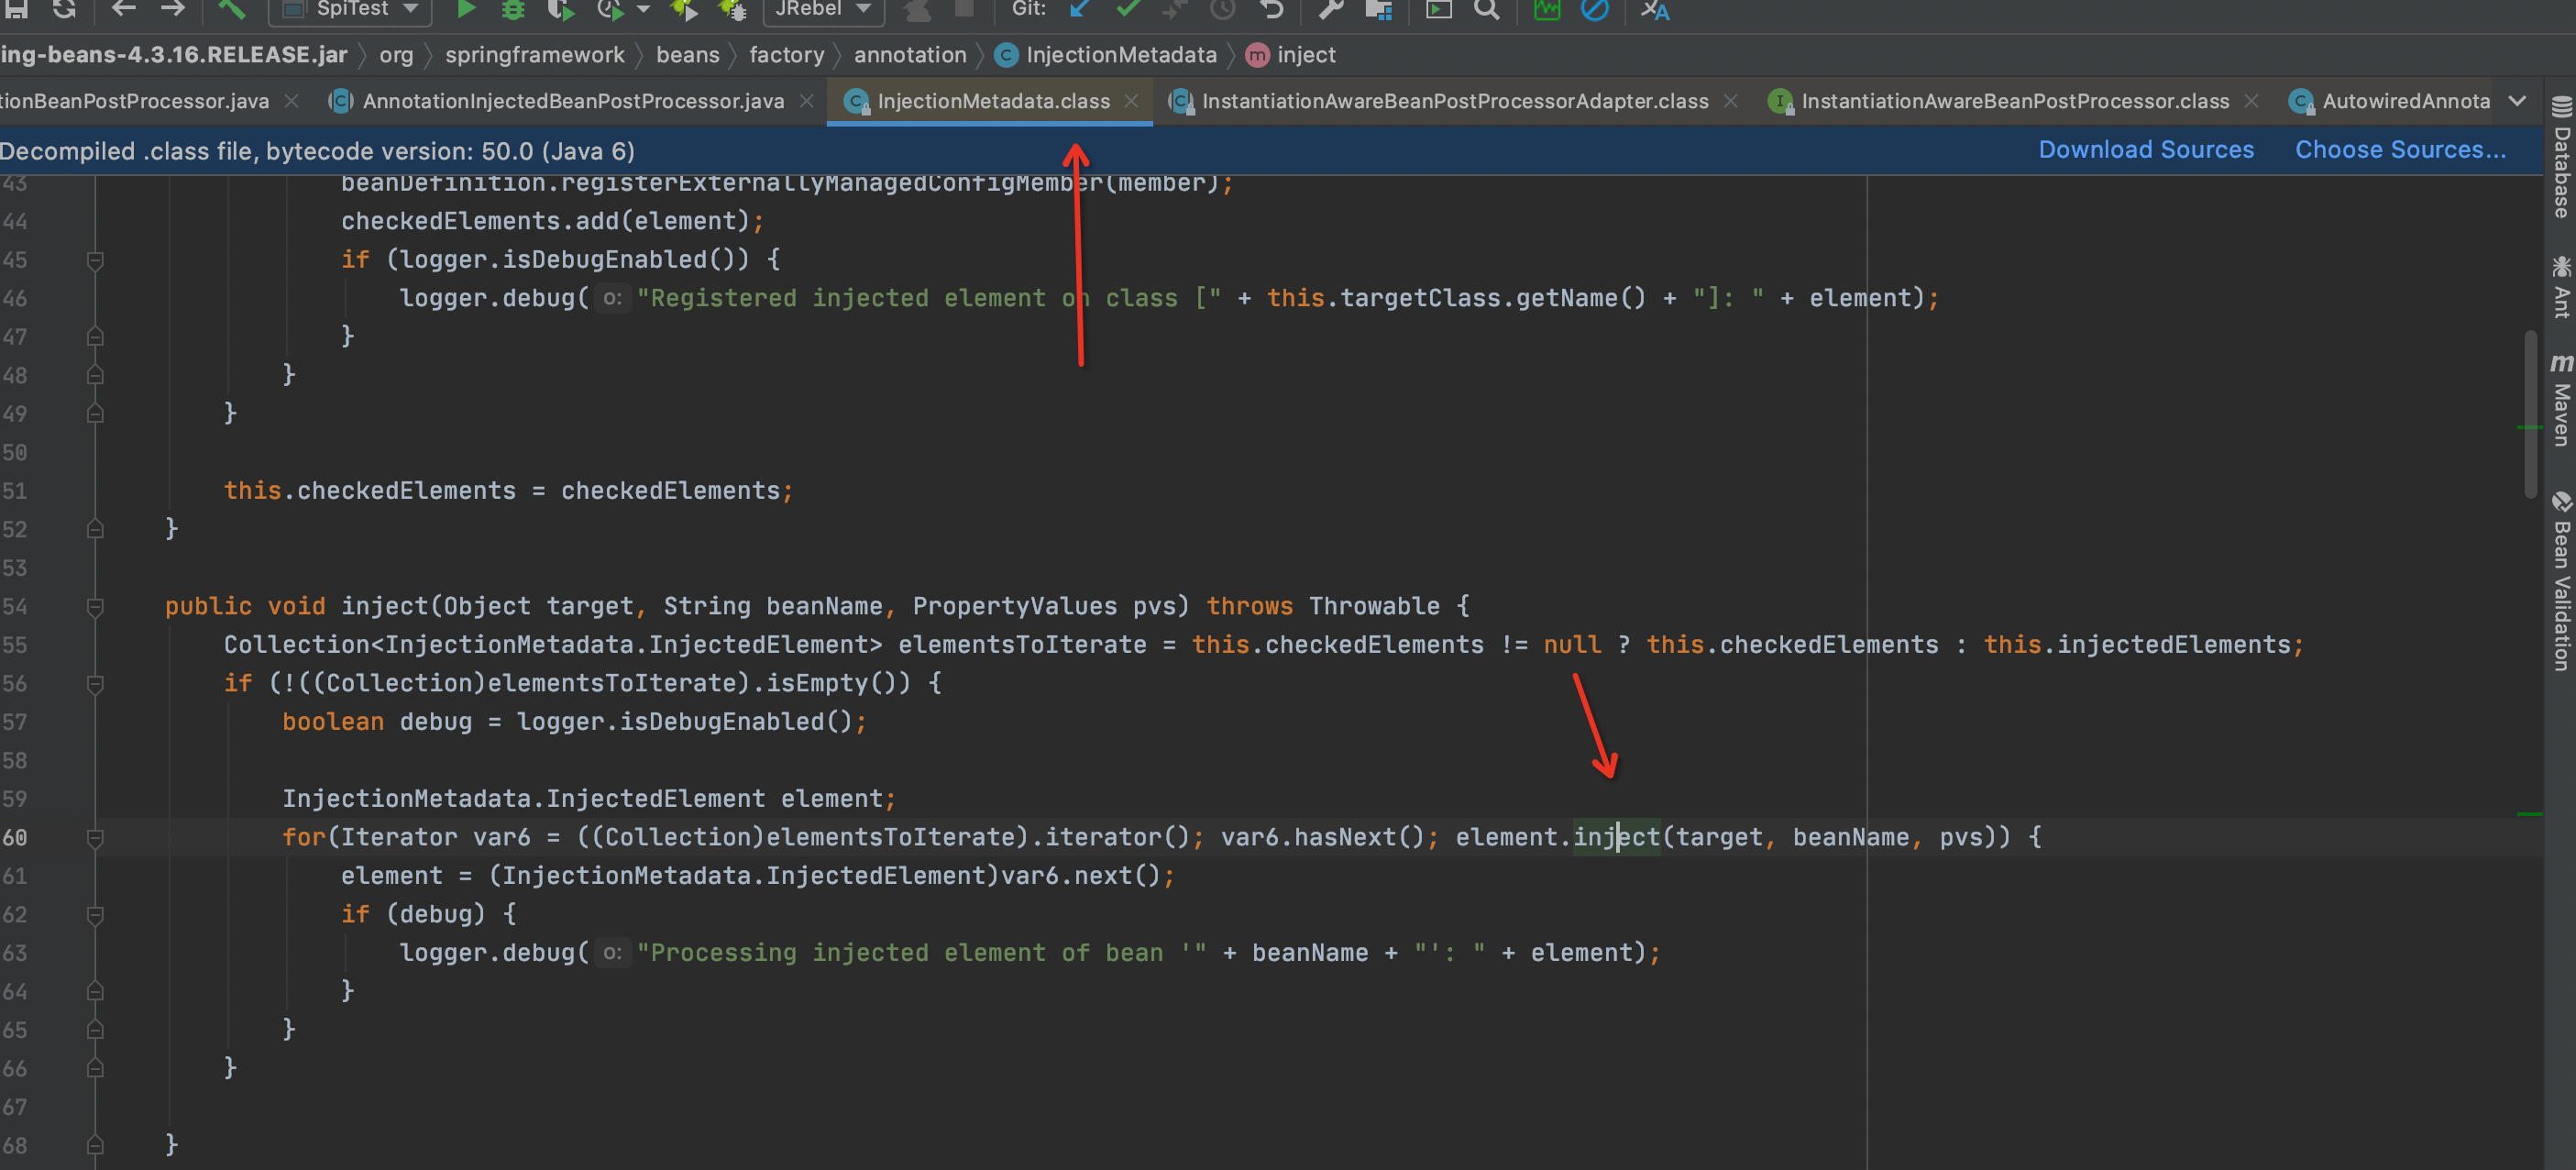Show hidden editor tabs chevron

[x=2517, y=101]
